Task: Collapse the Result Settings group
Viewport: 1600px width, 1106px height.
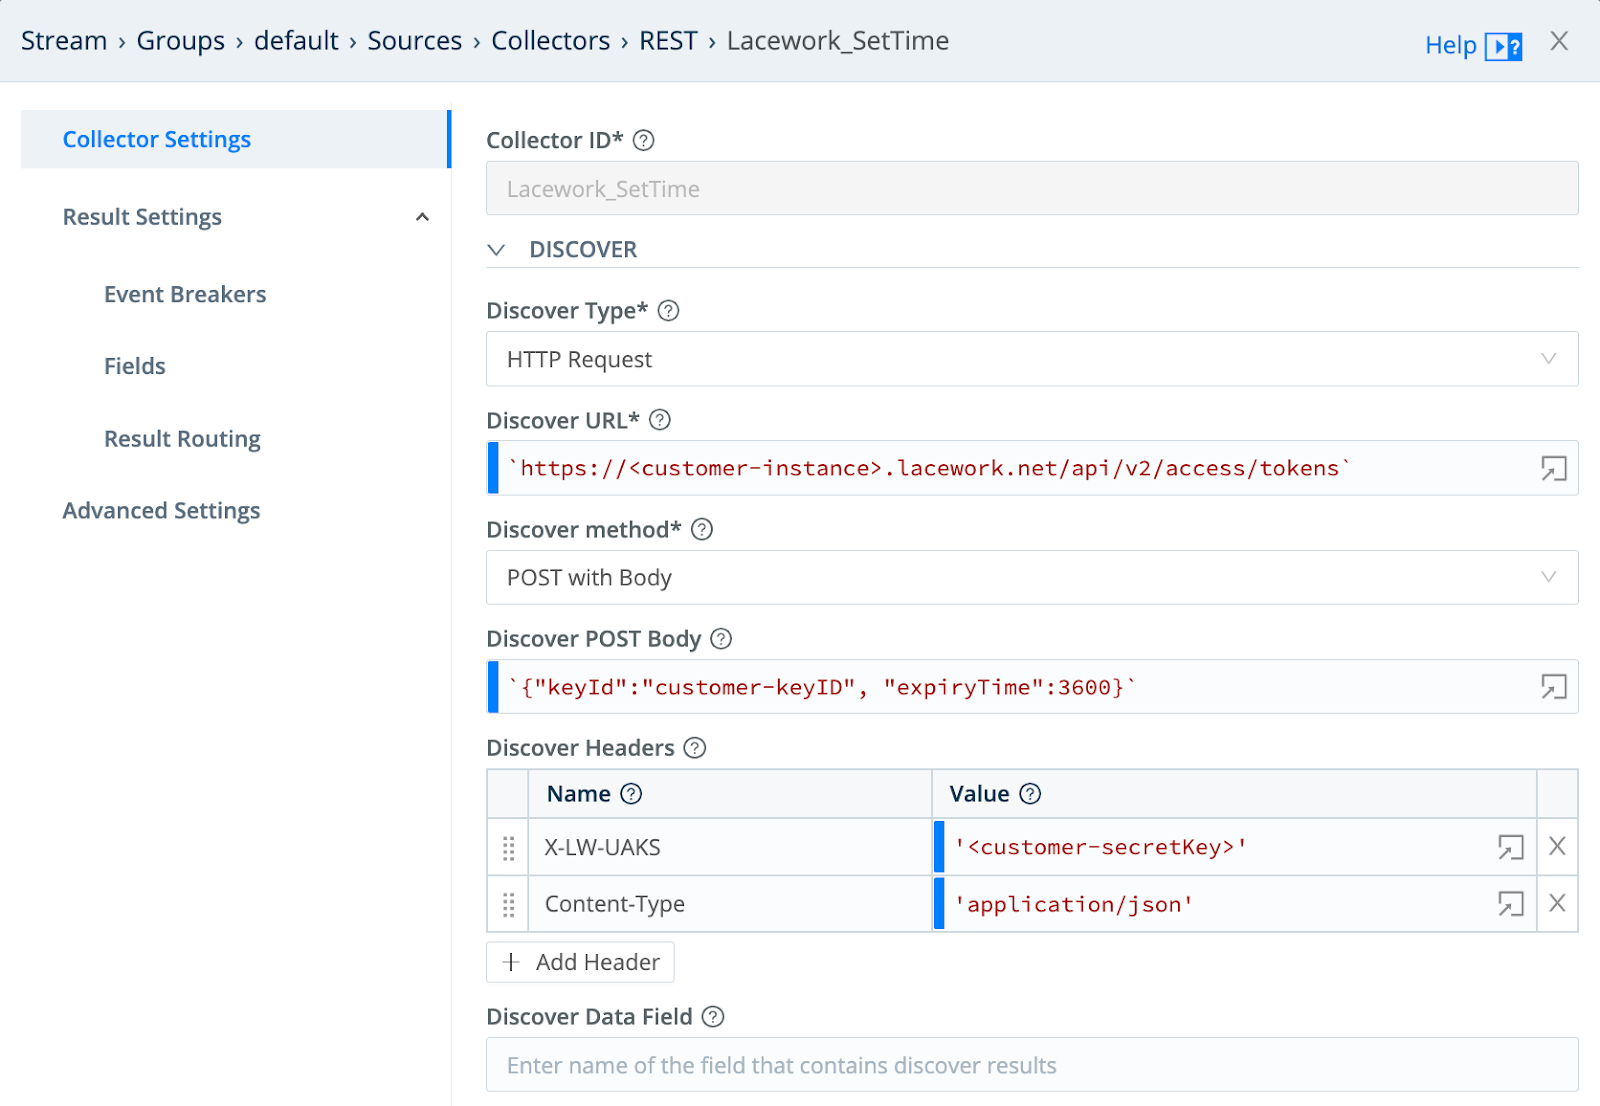Action: tap(422, 217)
